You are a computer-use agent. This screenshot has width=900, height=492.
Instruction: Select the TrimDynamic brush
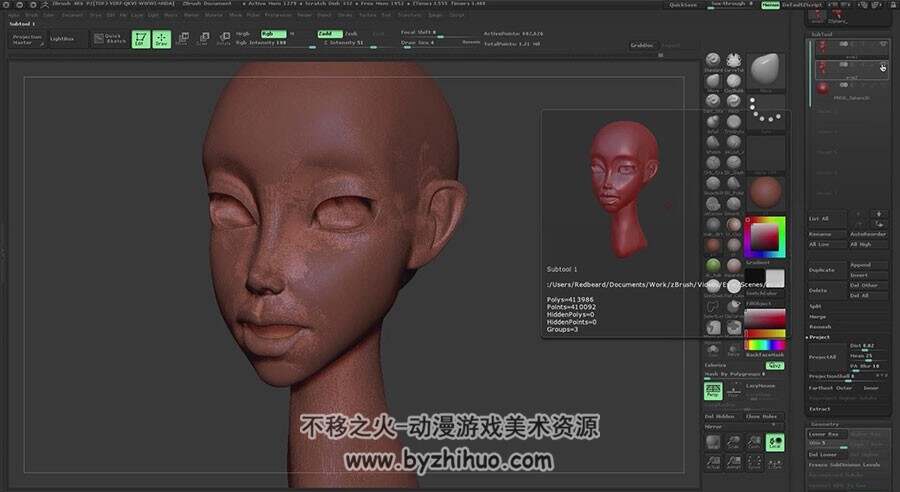tap(734, 121)
